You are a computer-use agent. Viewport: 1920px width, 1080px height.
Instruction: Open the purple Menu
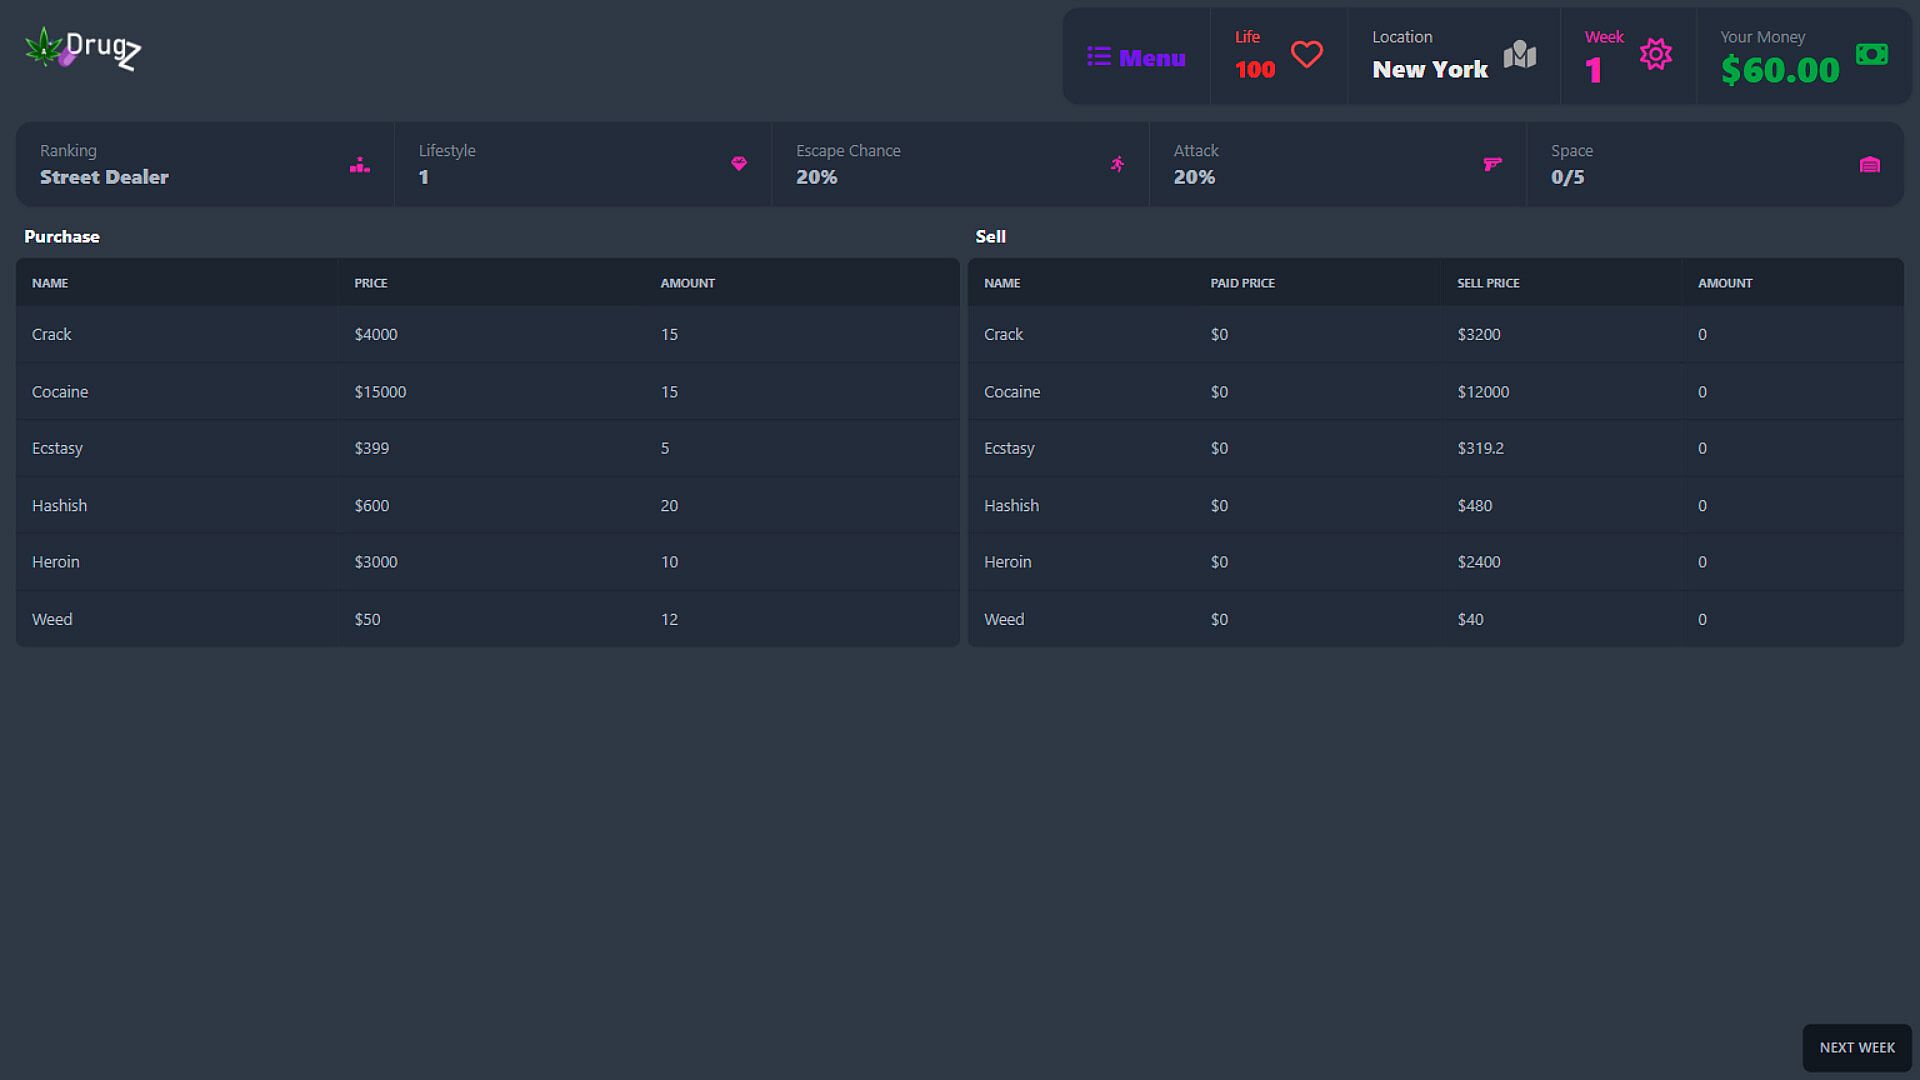1136,58
